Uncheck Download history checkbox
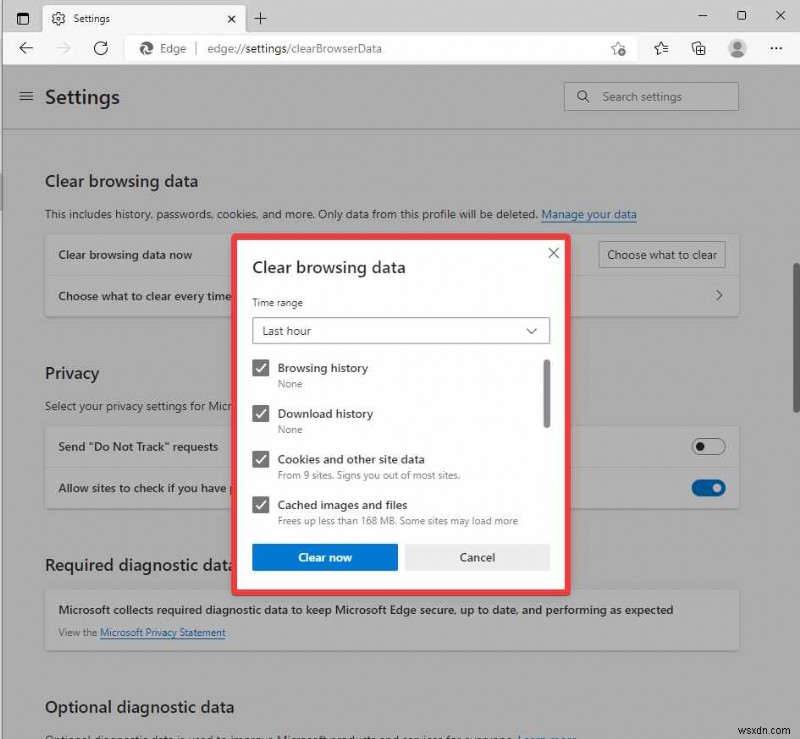This screenshot has height=739, width=800. coord(261,413)
